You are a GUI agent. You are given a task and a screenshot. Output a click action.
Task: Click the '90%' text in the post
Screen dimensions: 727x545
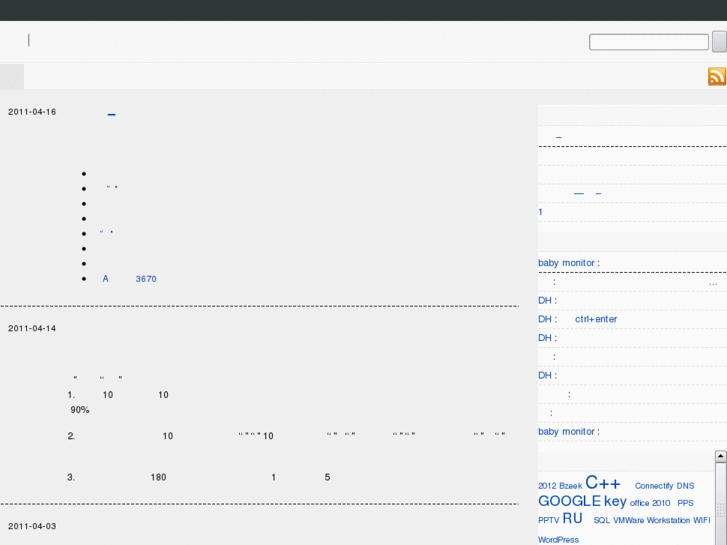tap(80, 410)
